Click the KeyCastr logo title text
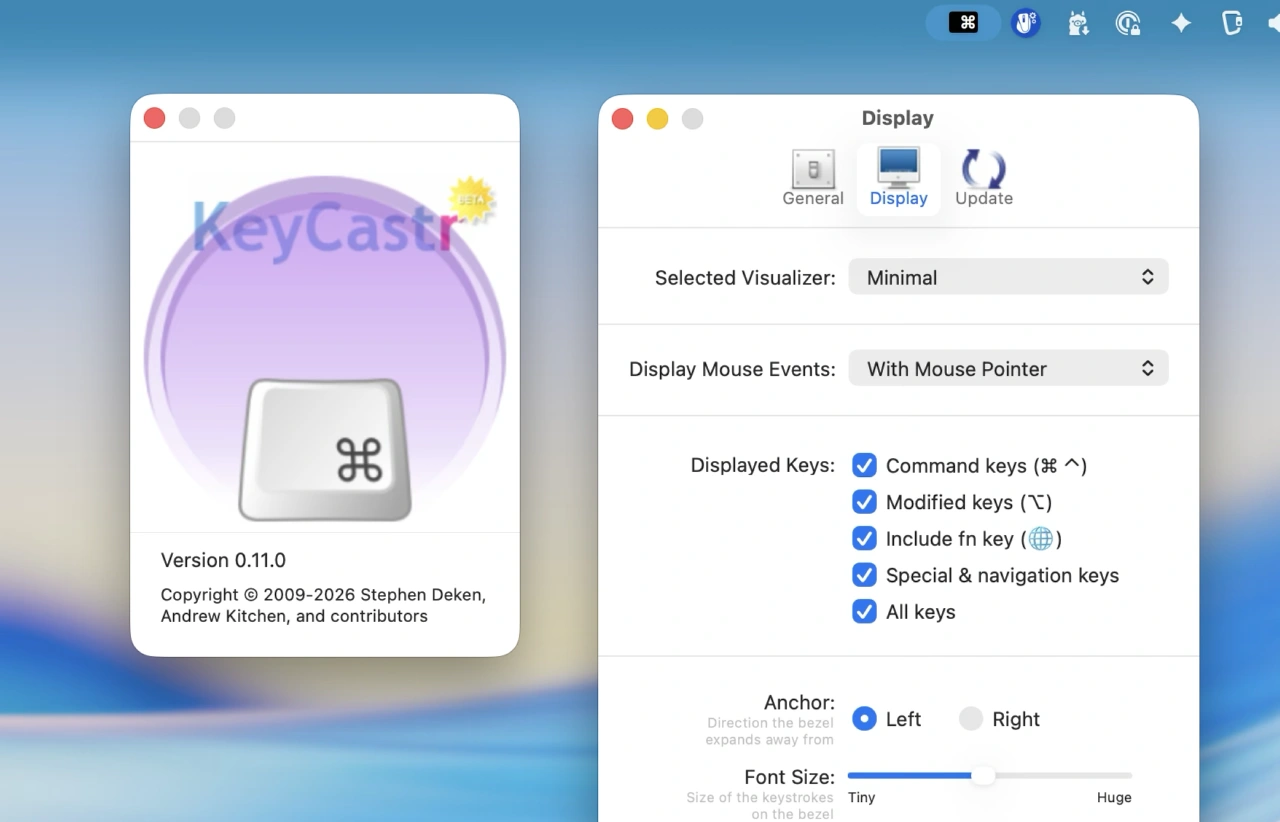 pos(325,230)
